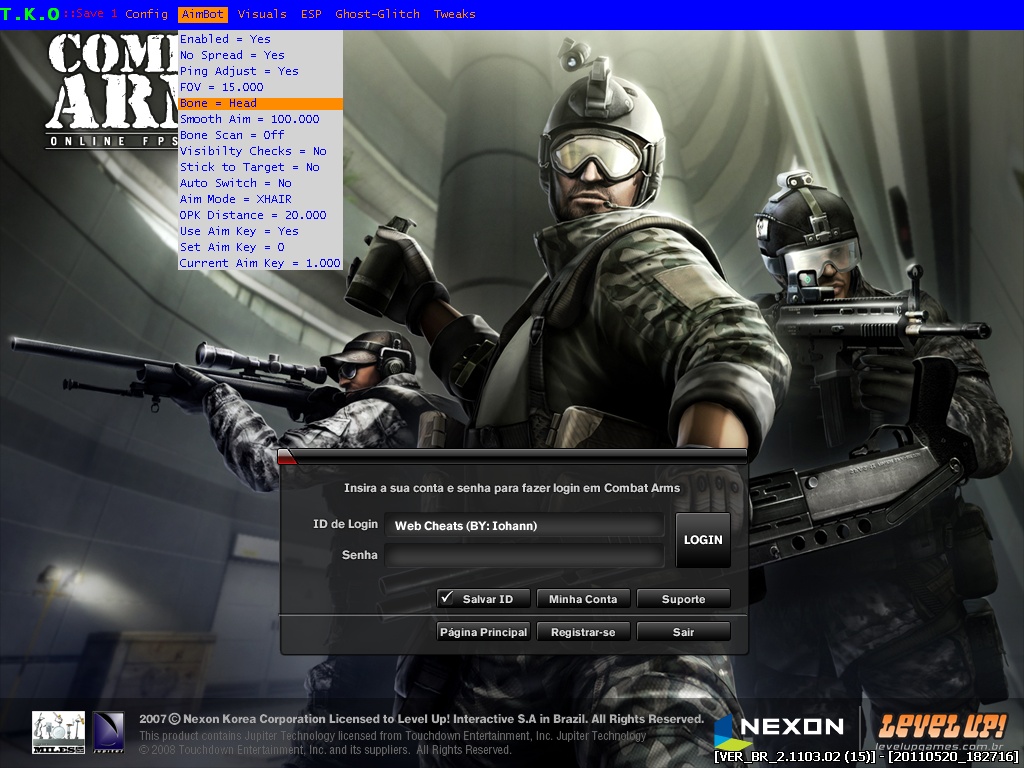This screenshot has width=1024, height=768.
Task: Click the MILDSS rating icon
Action: [x=57, y=729]
